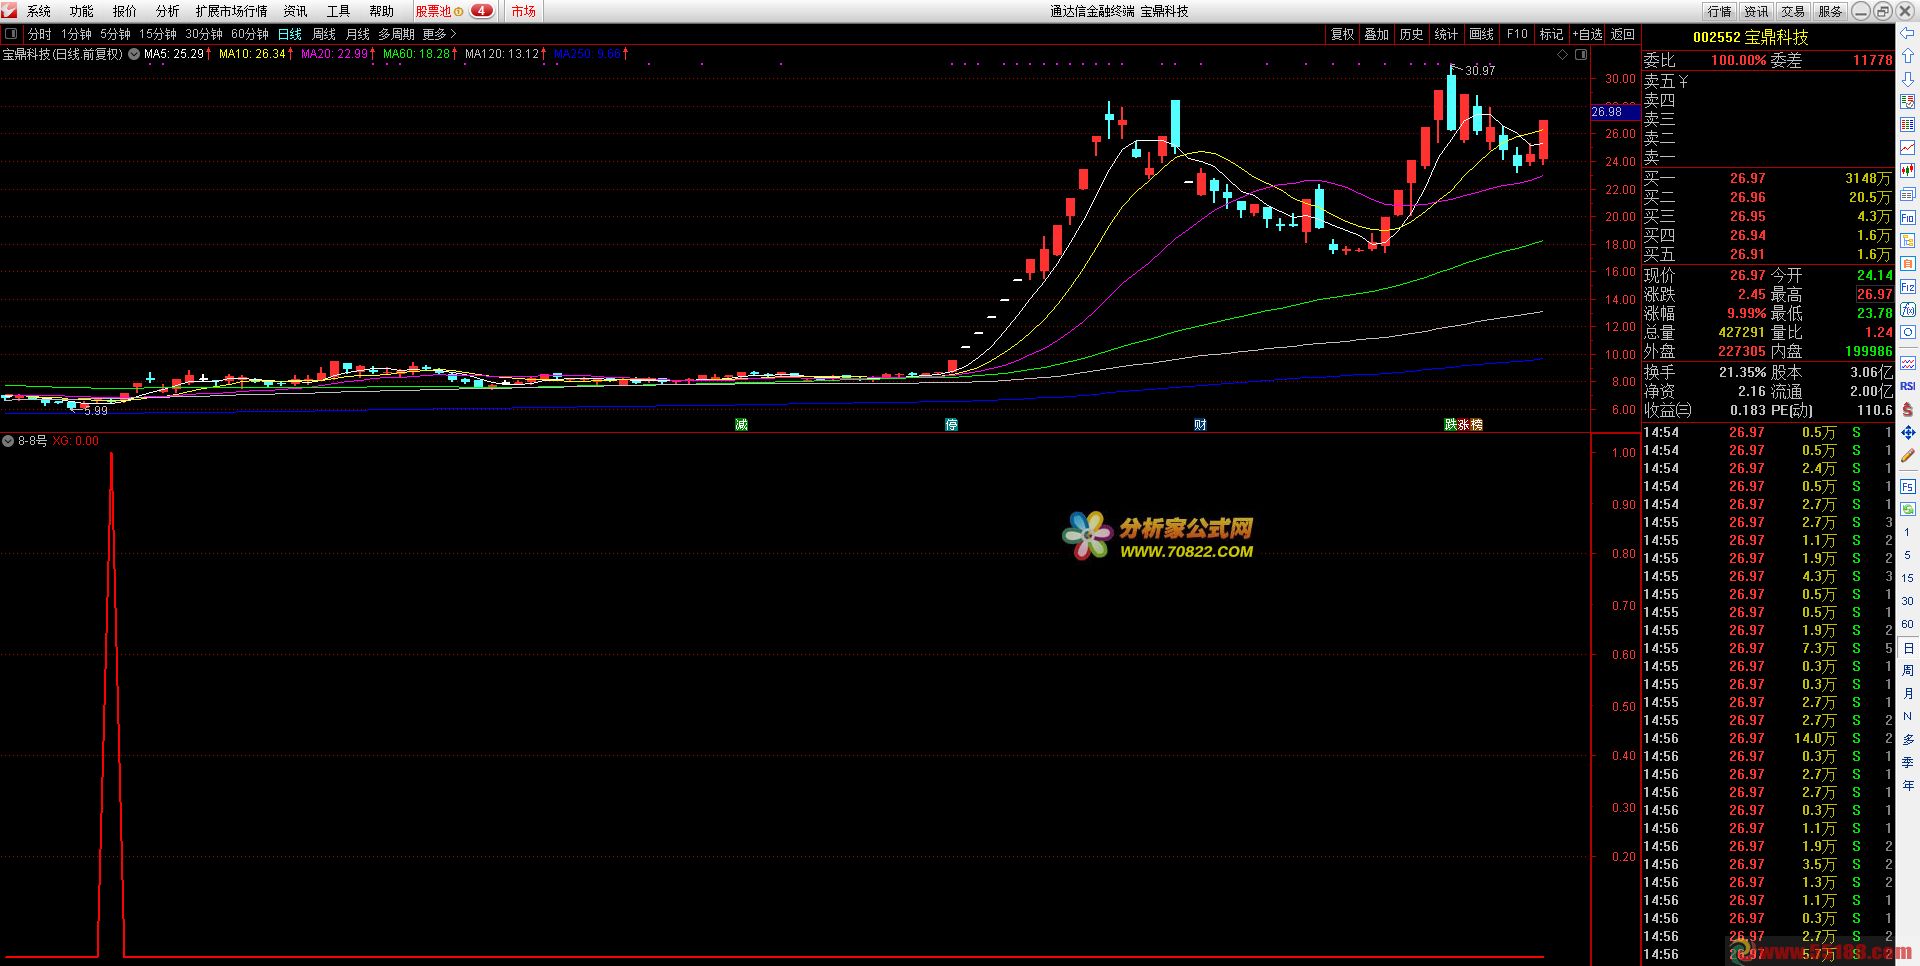Image resolution: width=1920 pixels, height=966 pixels.
Task: Select 60 minute period in right sidebar
Action: (1907, 624)
